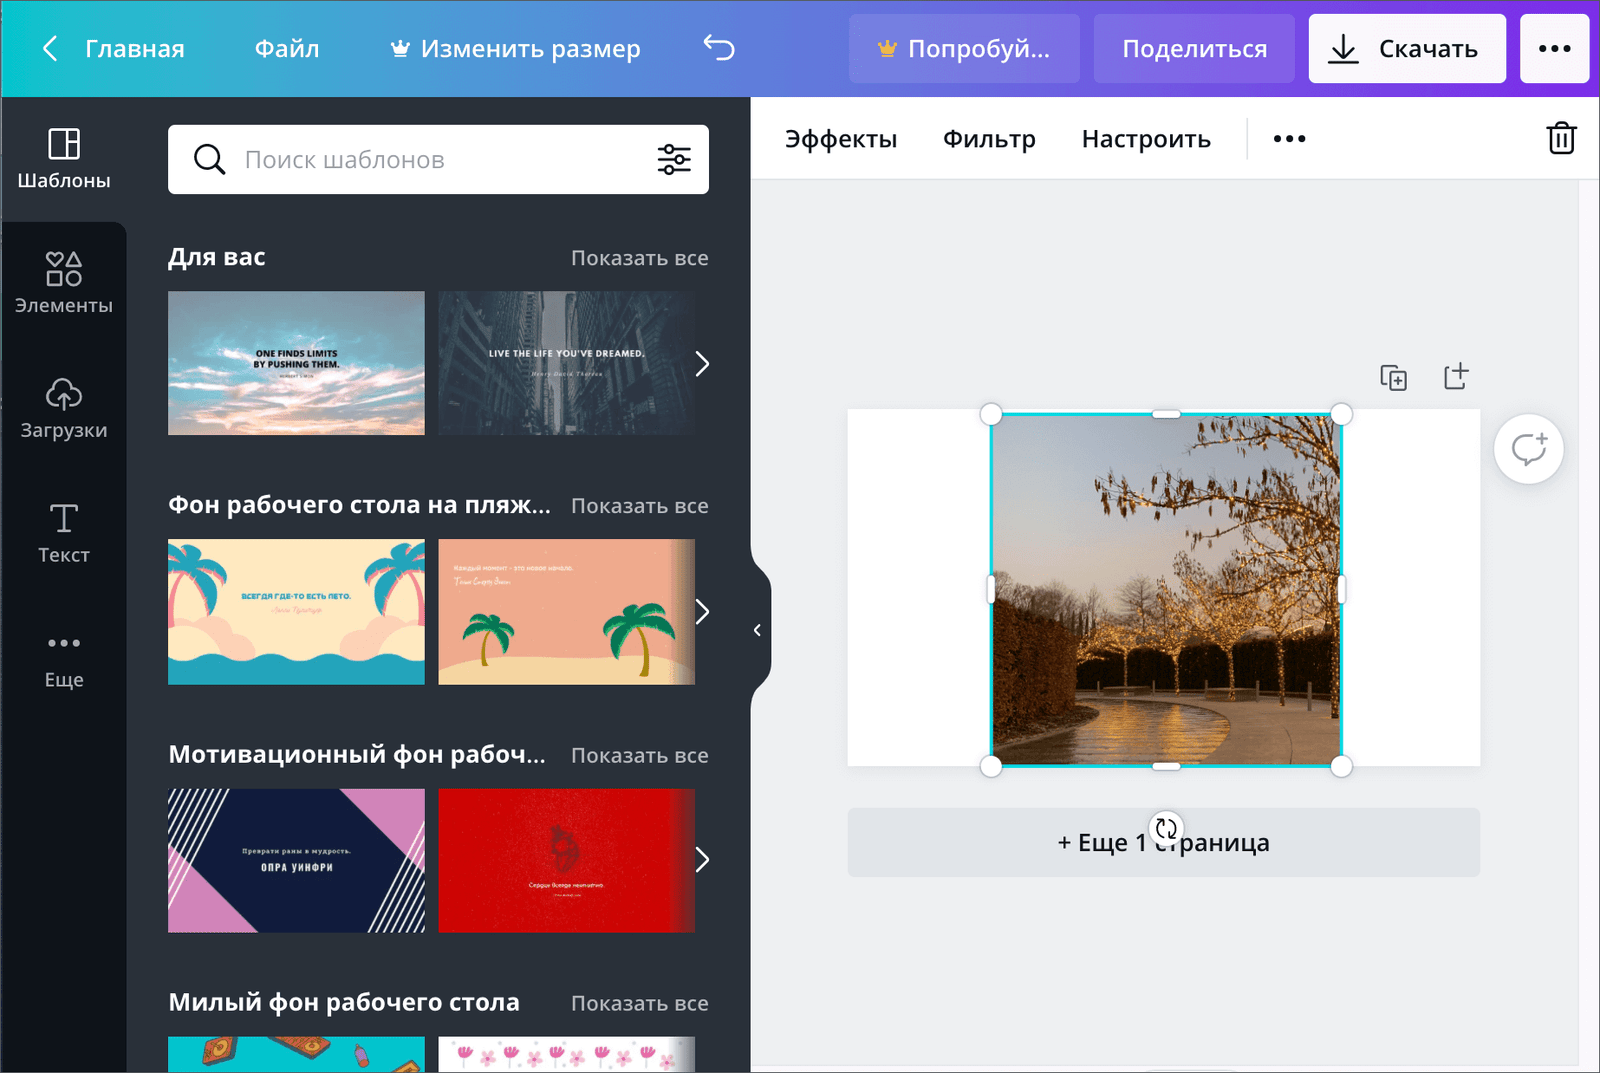Select the Текст text tool
Viewport: 1600px width, 1073px height.
pyautogui.click(x=64, y=533)
